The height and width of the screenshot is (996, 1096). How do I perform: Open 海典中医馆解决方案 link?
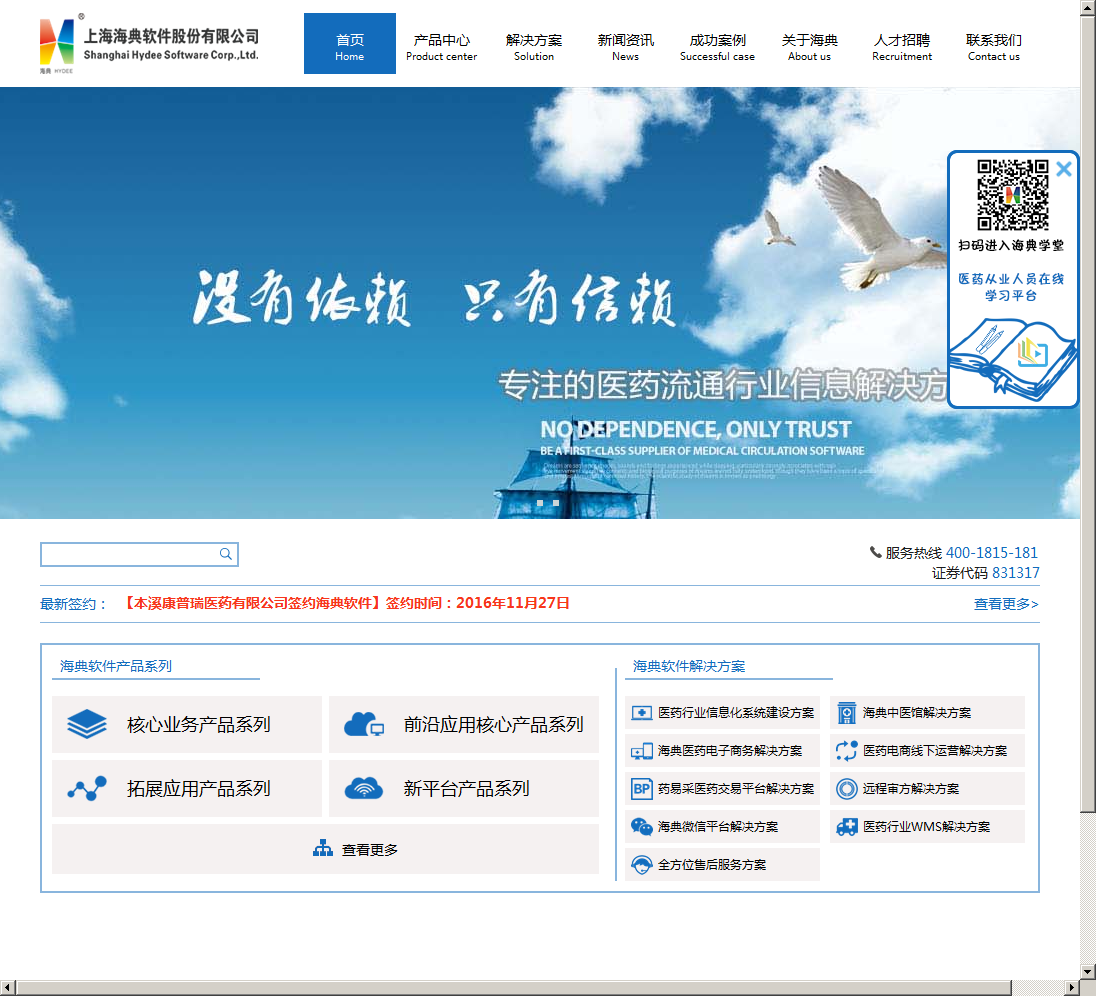927,713
